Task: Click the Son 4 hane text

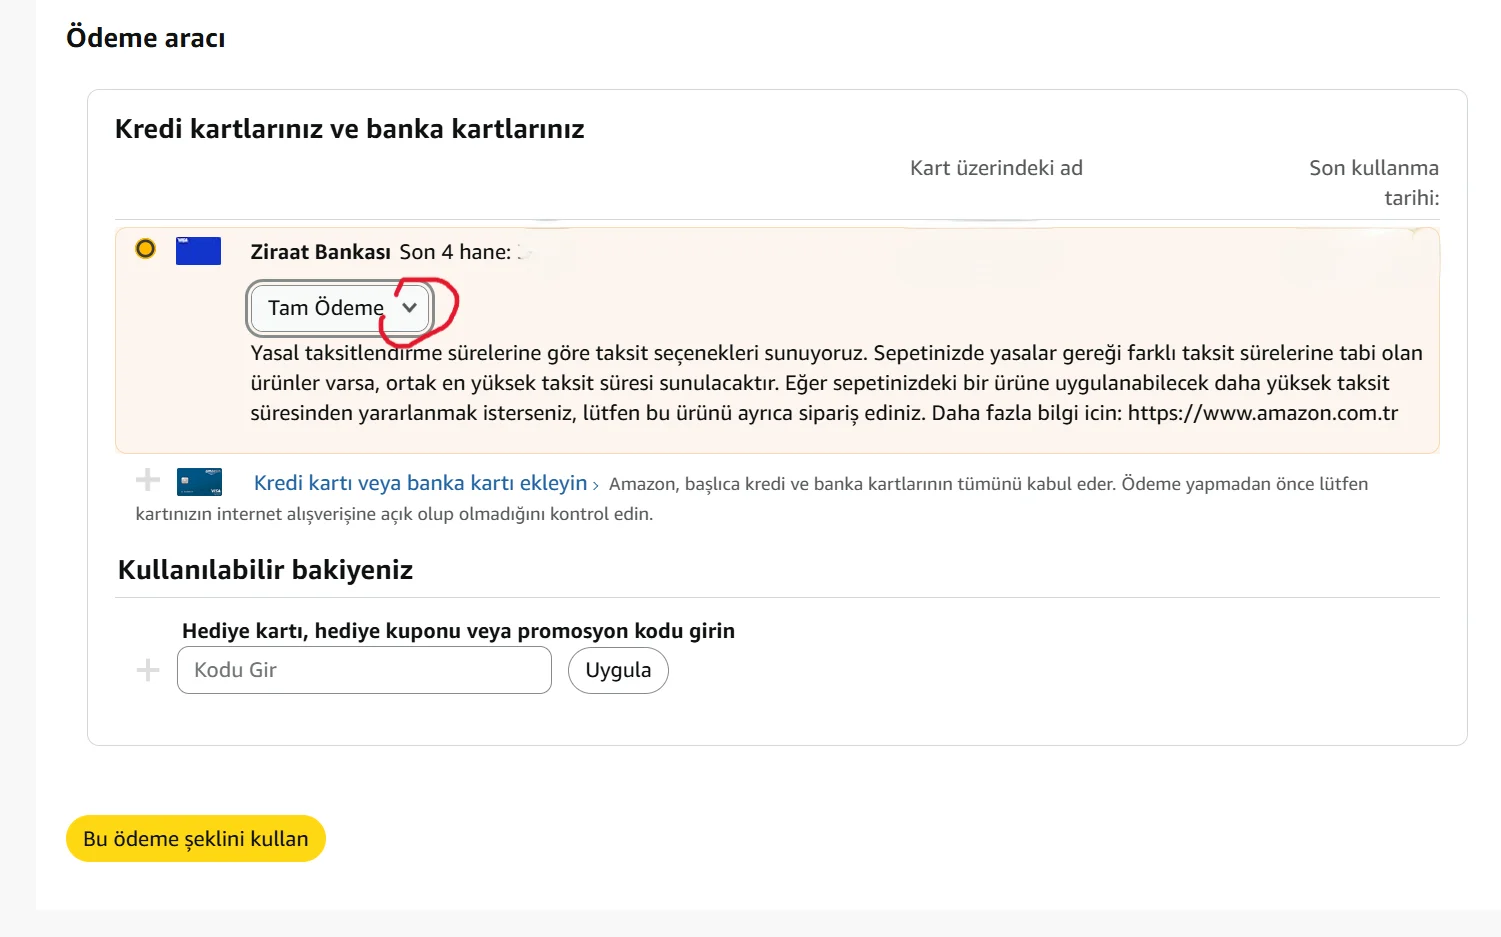Action: tap(455, 252)
